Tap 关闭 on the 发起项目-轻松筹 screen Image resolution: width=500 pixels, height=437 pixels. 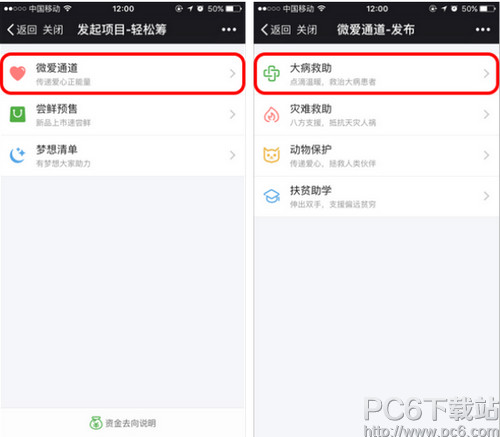(53, 30)
